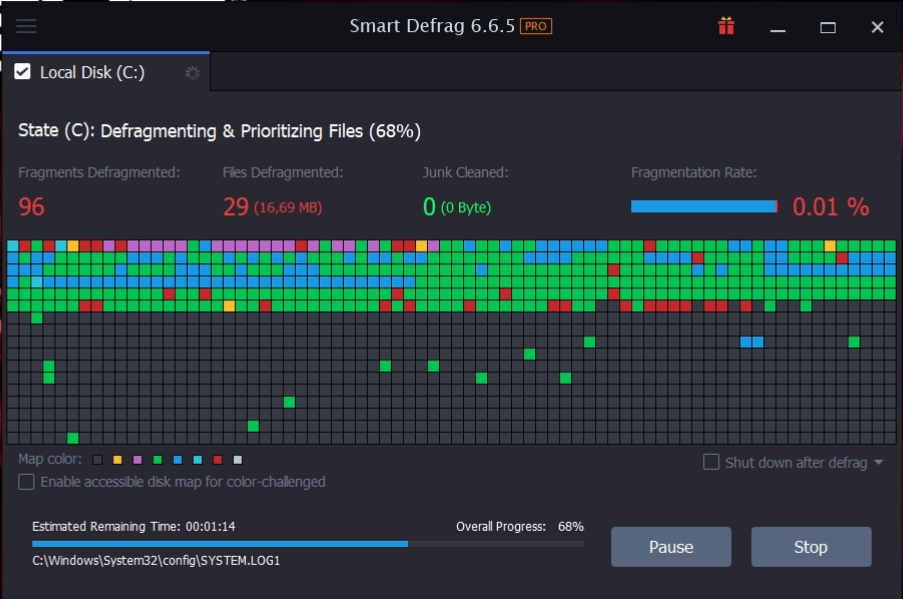This screenshot has width=903, height=599.
Task: Click the red map color swatch
Action: click(218, 460)
